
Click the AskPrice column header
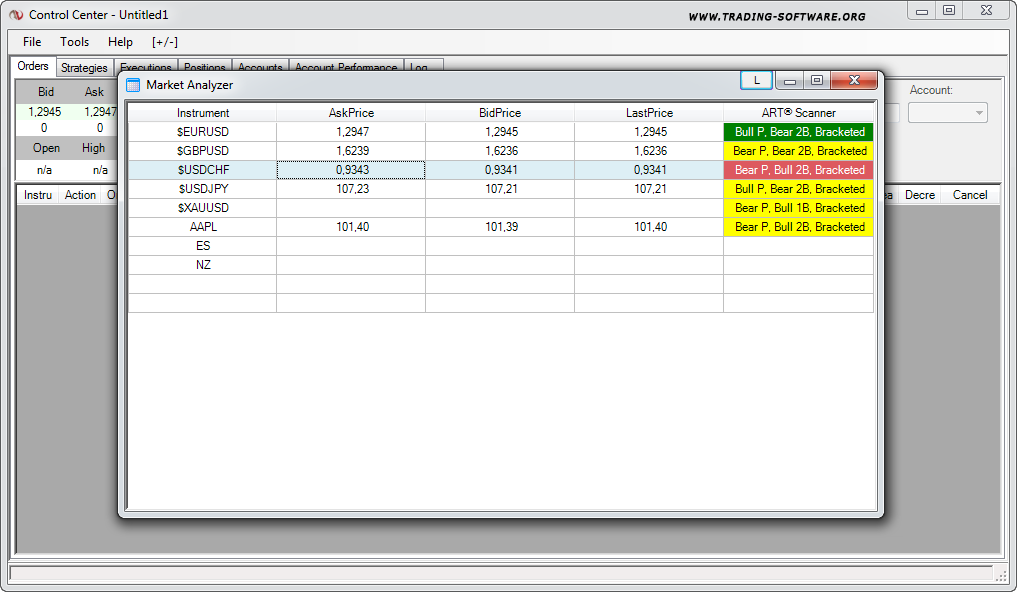(x=351, y=113)
